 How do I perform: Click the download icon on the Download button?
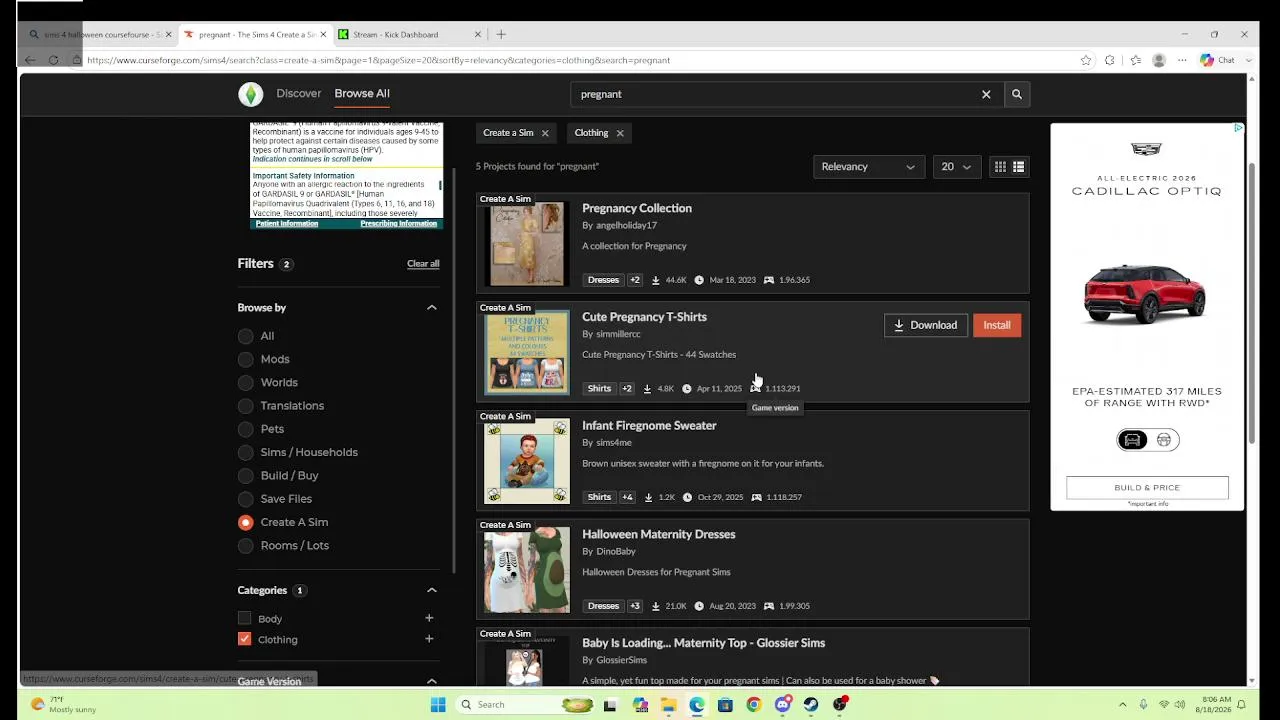point(899,325)
